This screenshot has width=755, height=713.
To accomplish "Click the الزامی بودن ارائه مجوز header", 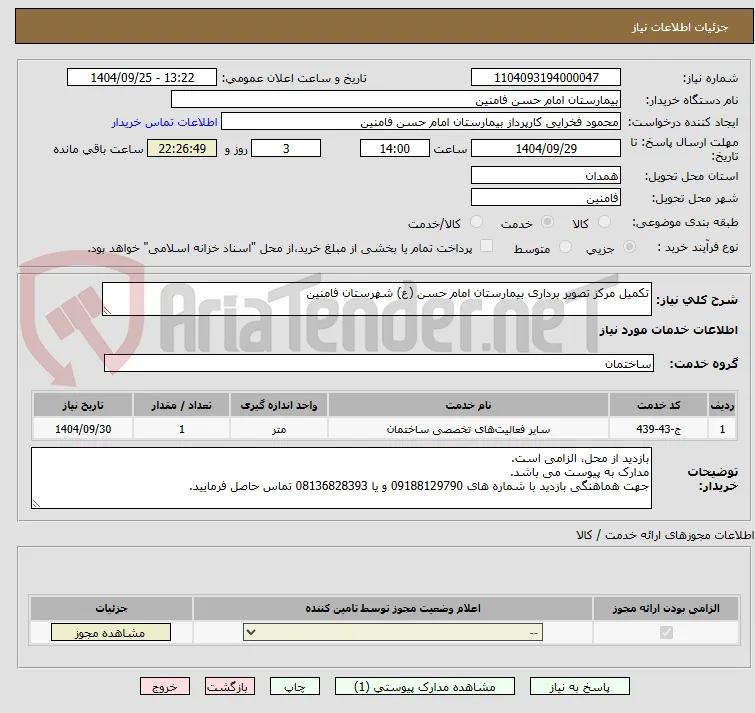I will tap(666, 609).
